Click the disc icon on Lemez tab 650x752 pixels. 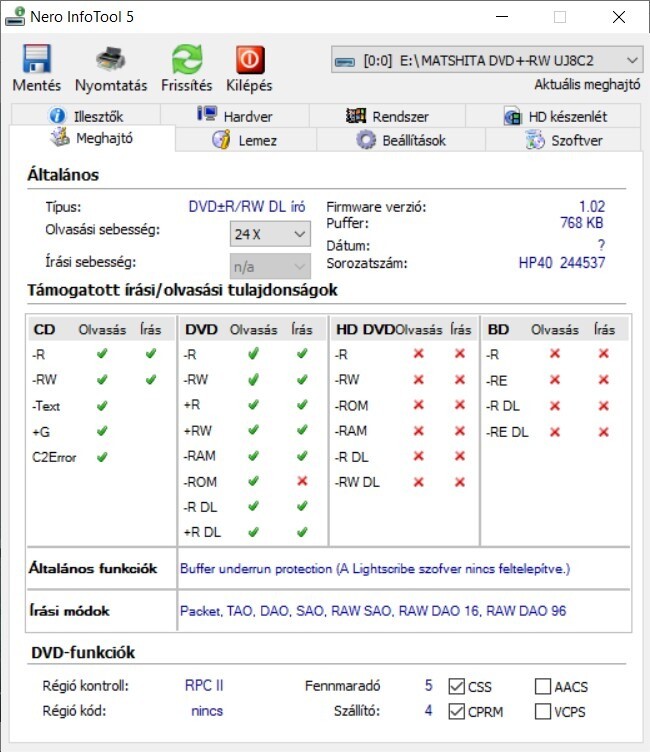(221, 140)
